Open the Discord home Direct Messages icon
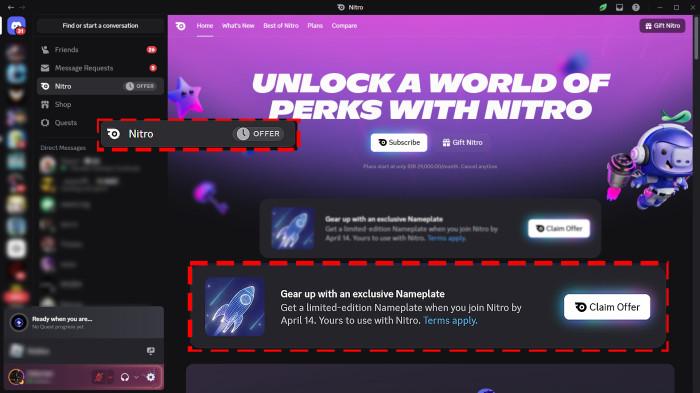Image resolution: width=700 pixels, height=393 pixels. pos(17,26)
